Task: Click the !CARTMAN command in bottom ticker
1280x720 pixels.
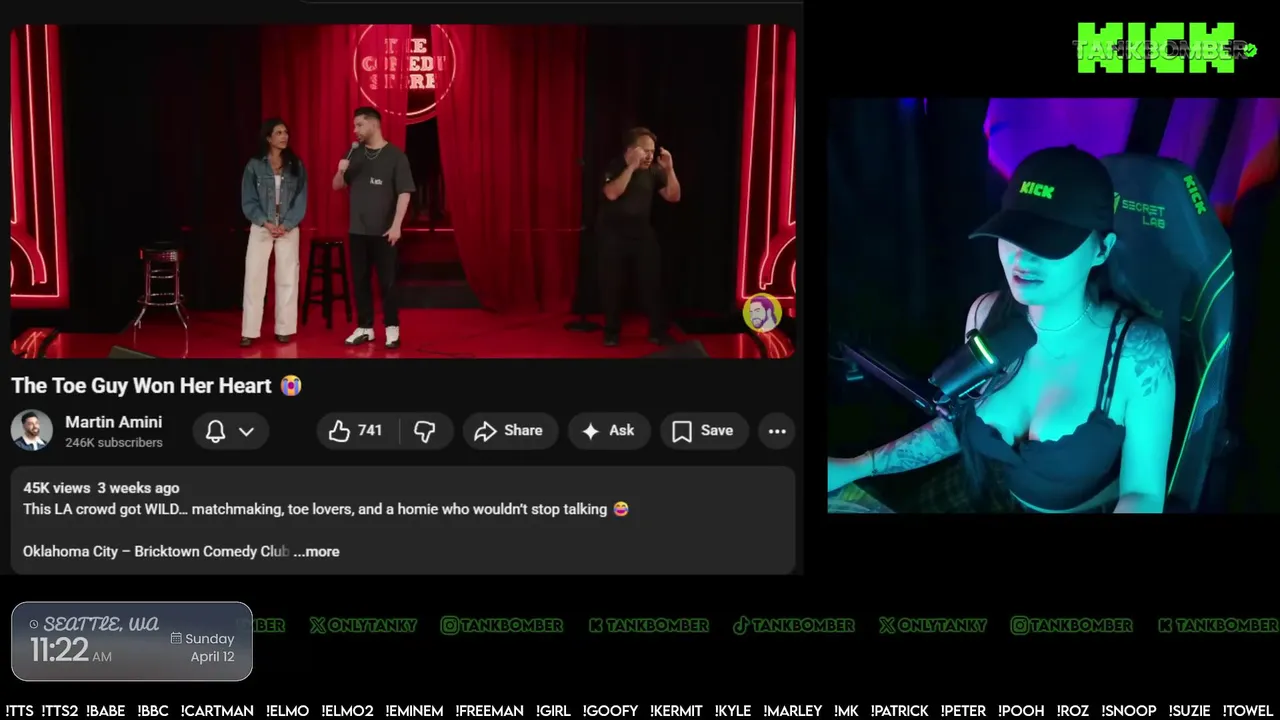Action: [217, 711]
